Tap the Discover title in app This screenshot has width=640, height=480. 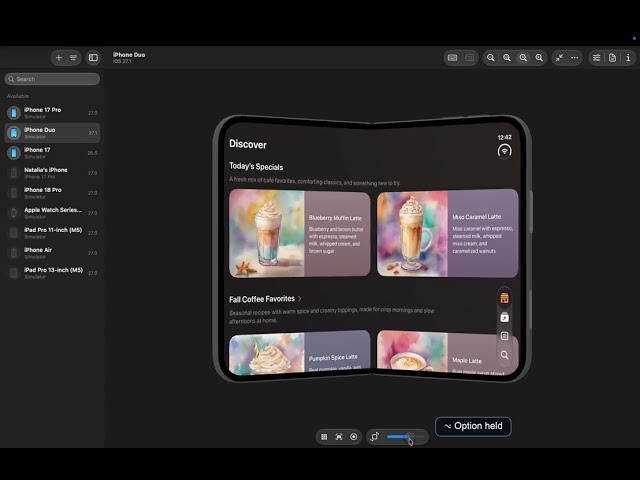[248, 144]
